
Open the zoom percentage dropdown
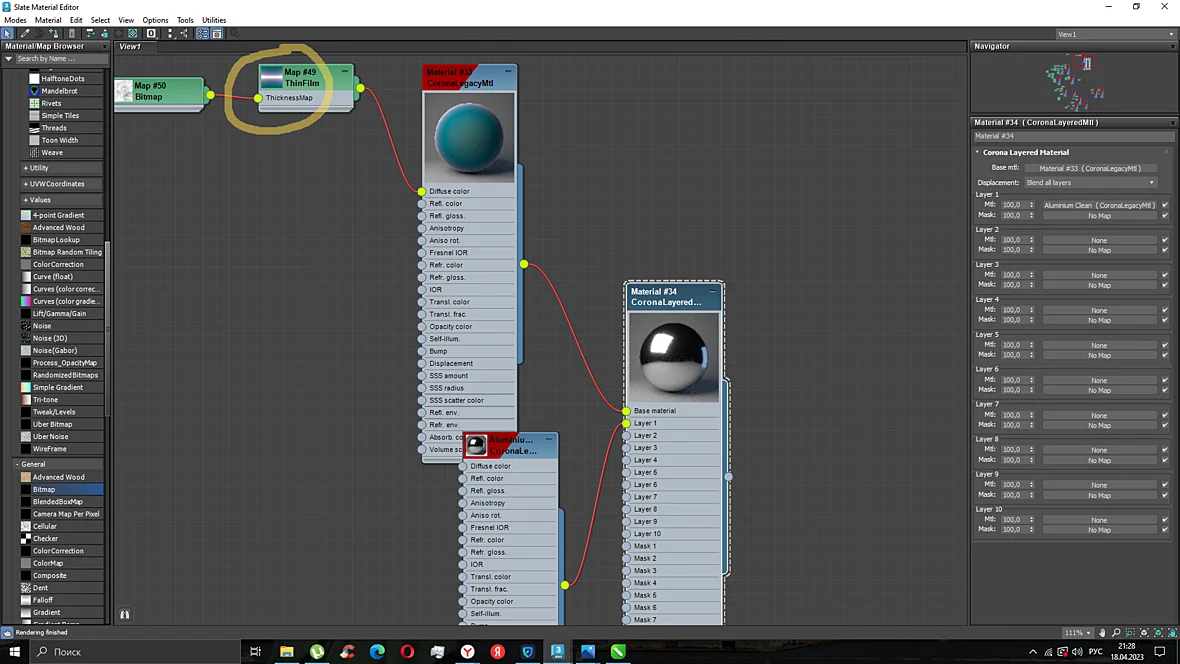[x=1078, y=633]
